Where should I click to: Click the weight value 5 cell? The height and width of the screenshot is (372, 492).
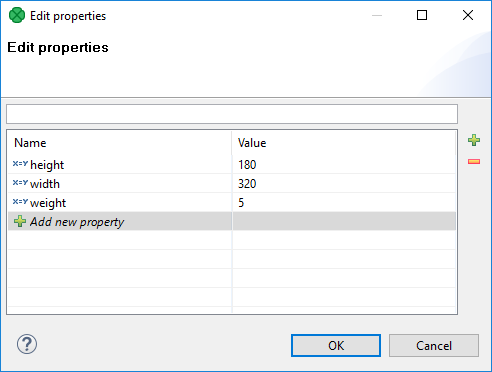coord(344,202)
